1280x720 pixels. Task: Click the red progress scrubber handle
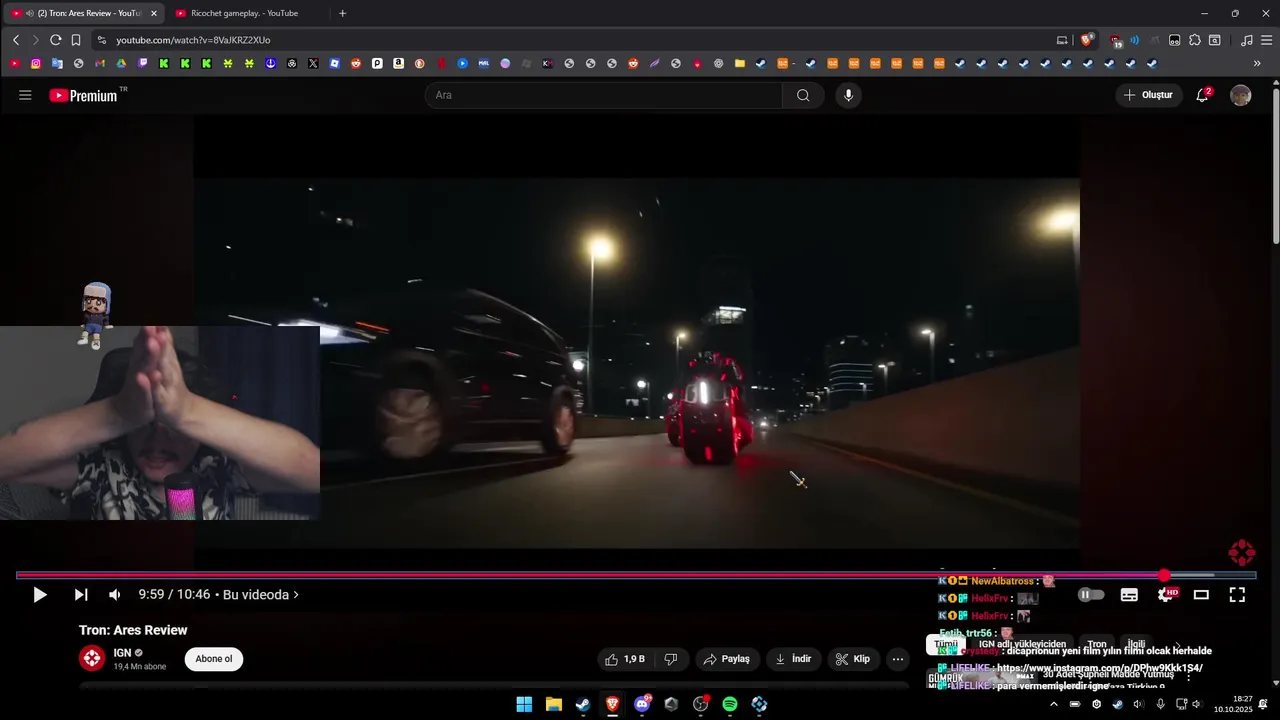coord(1164,576)
